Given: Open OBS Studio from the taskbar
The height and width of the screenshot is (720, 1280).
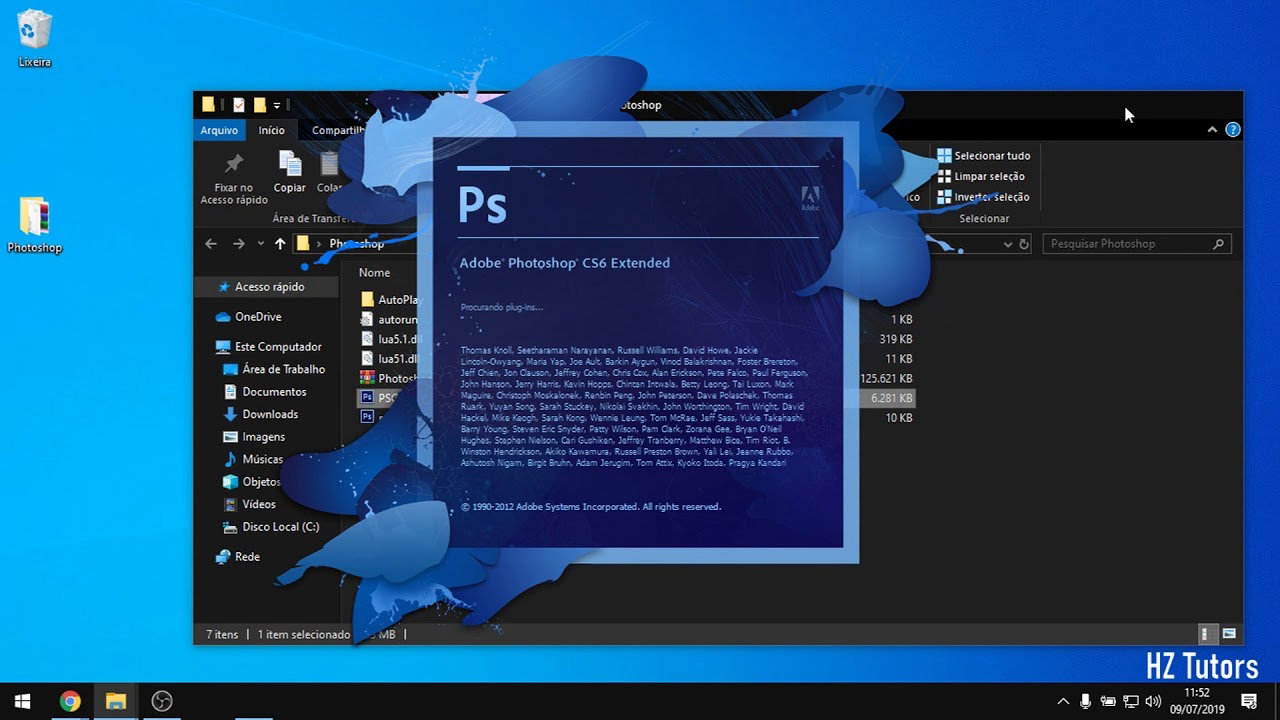Looking at the screenshot, I should [x=161, y=701].
